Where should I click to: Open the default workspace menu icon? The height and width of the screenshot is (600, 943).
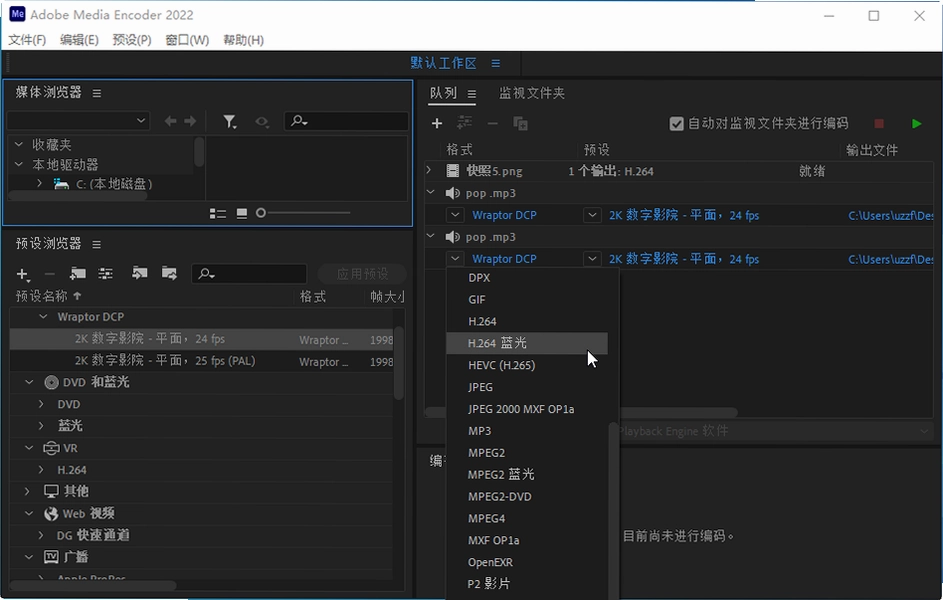point(496,63)
